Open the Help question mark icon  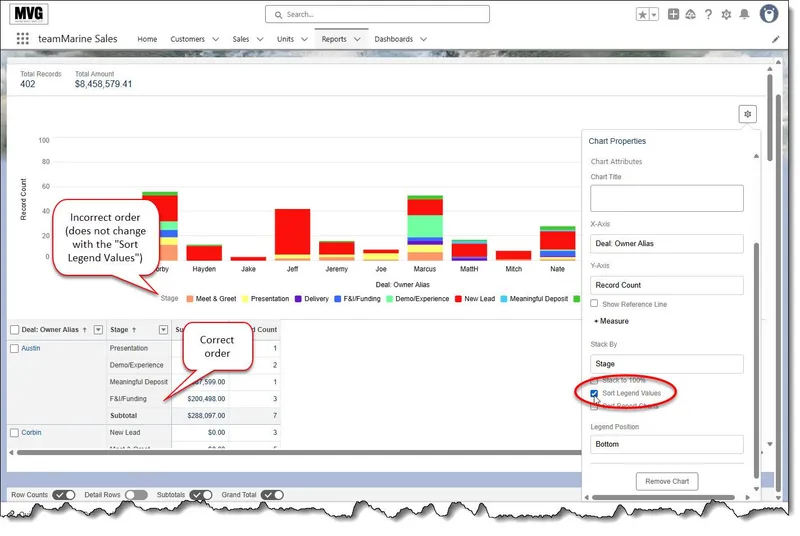click(708, 15)
